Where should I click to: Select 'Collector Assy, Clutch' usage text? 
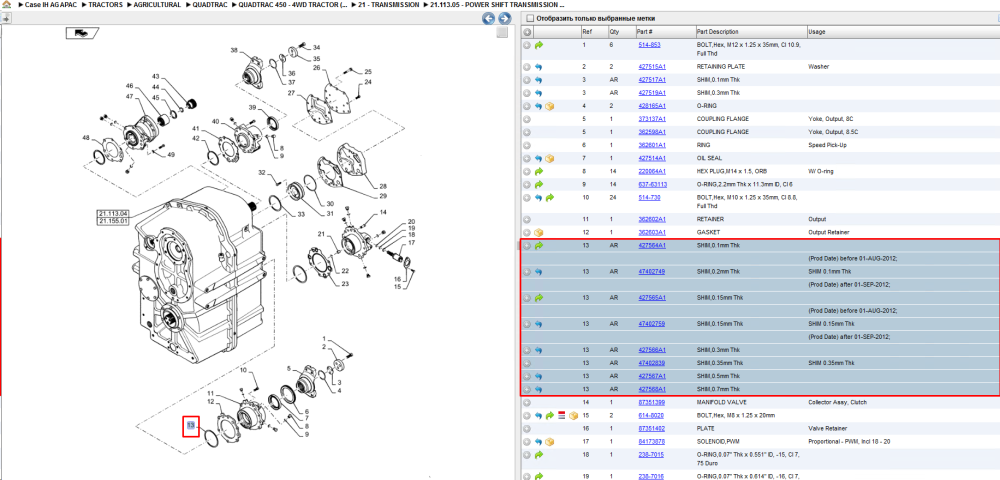click(837, 402)
